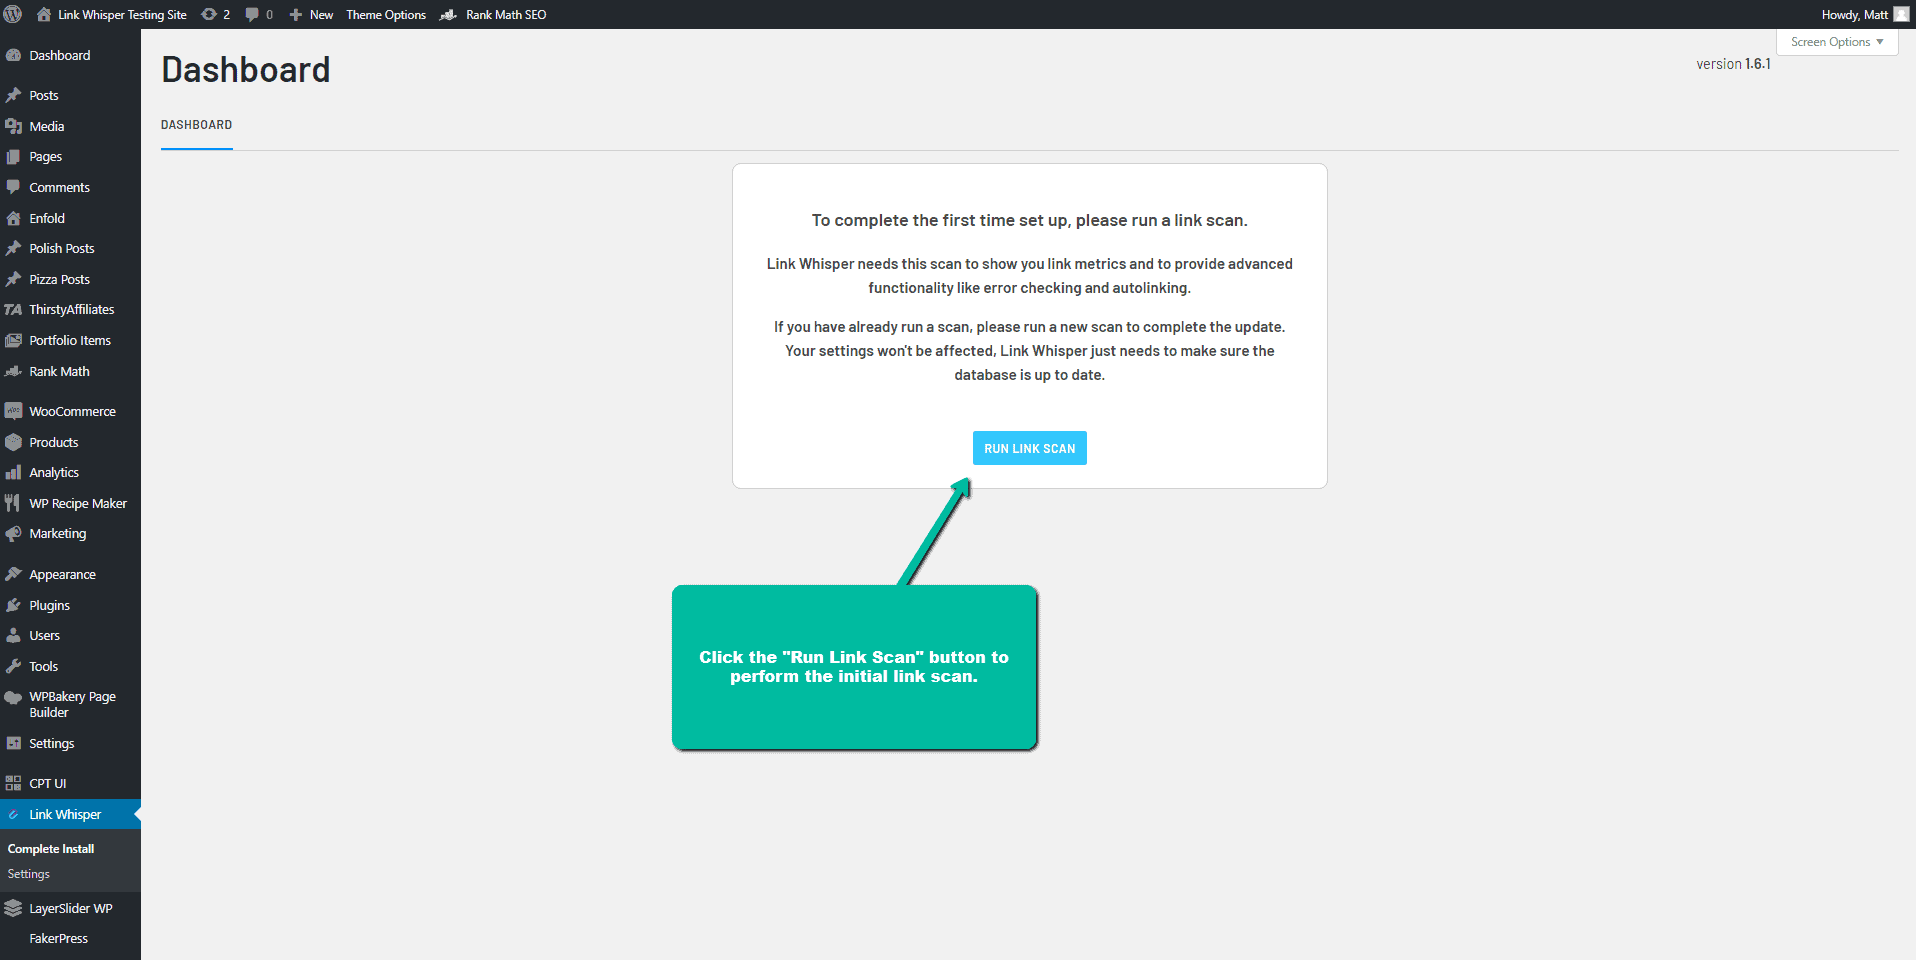This screenshot has width=1916, height=960.
Task: Open WooCommerce from its sidebar icon
Action: point(14,410)
